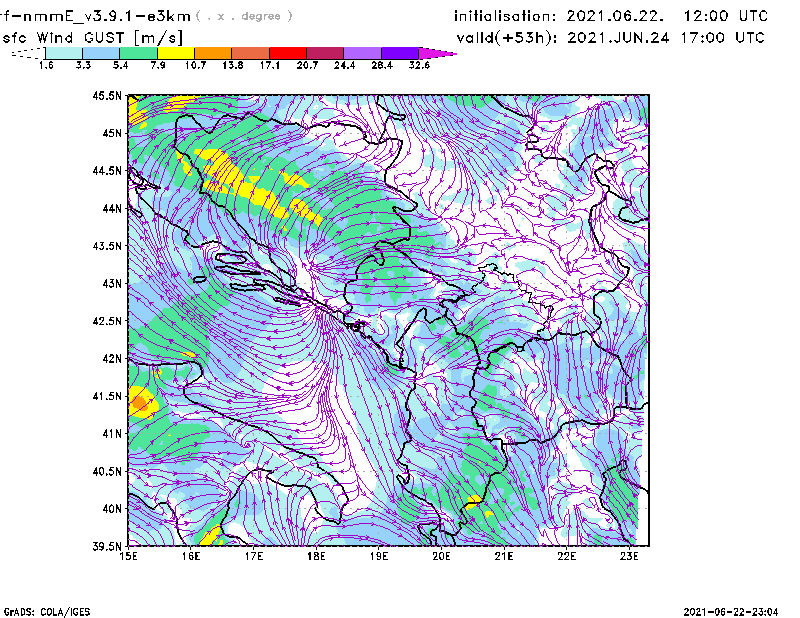Click the crimson 20.7–24.4 legend swatch
The height and width of the screenshot is (618, 800).
326,53
